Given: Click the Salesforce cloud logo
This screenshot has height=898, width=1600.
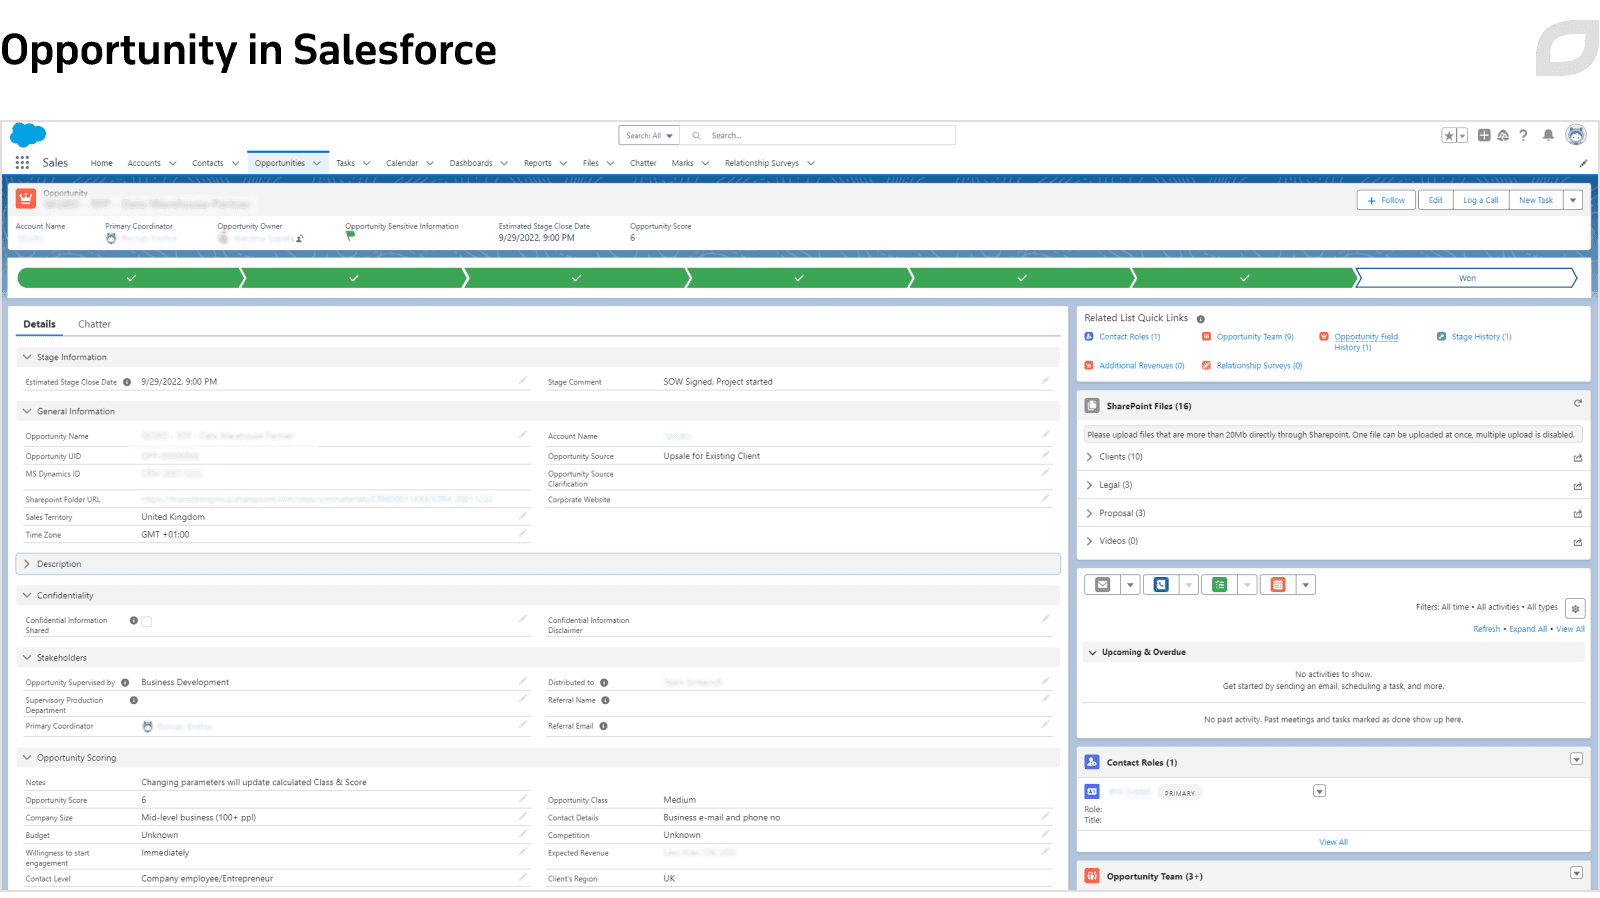Looking at the screenshot, I should [28, 135].
